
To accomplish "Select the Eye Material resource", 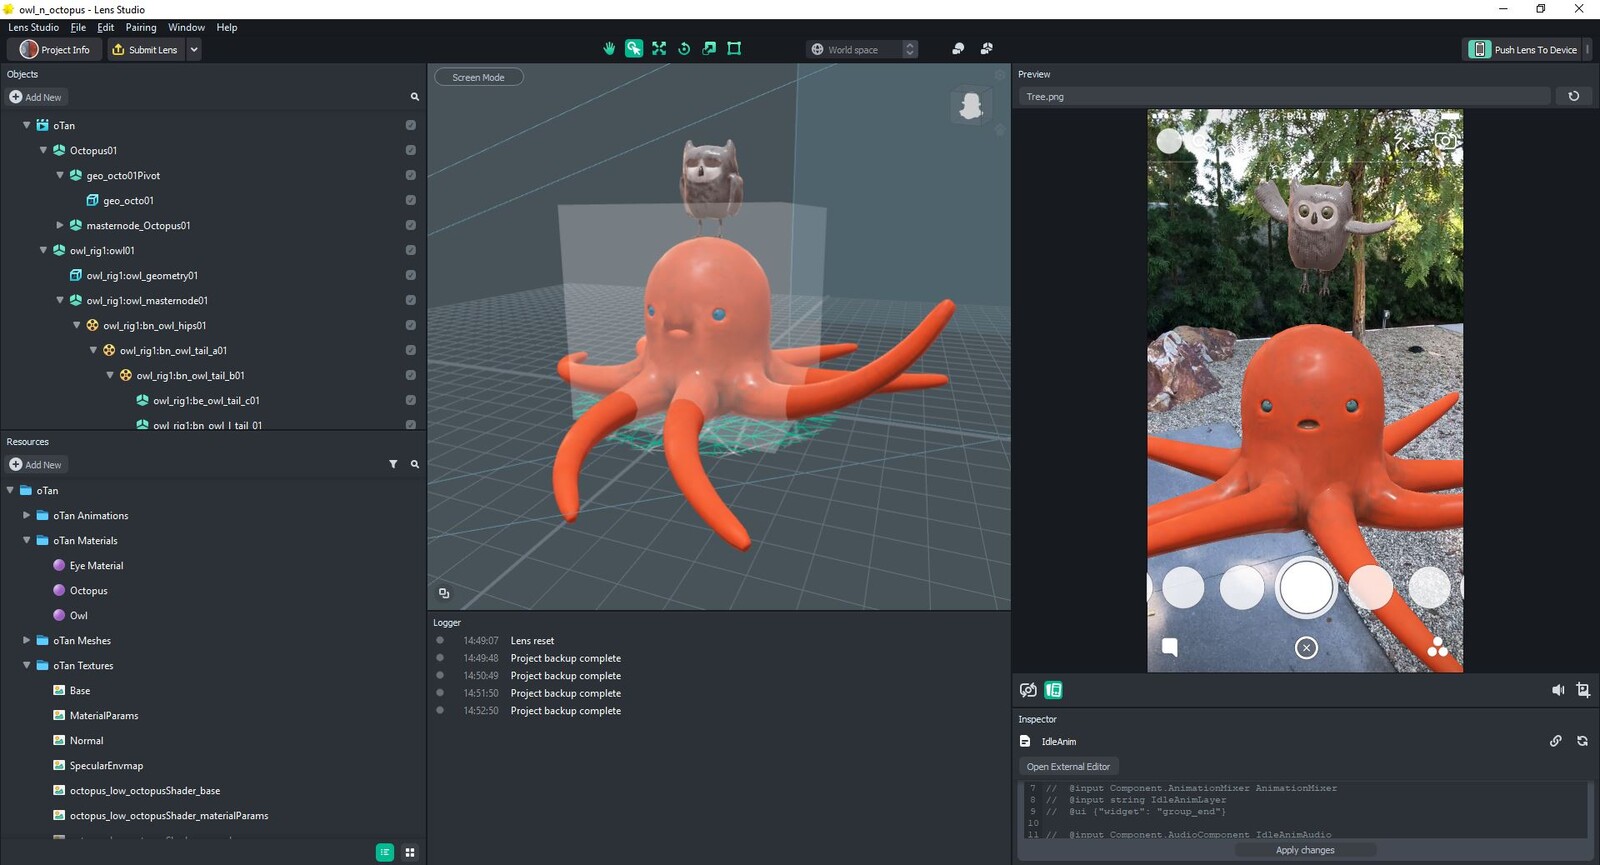I will tap(96, 565).
